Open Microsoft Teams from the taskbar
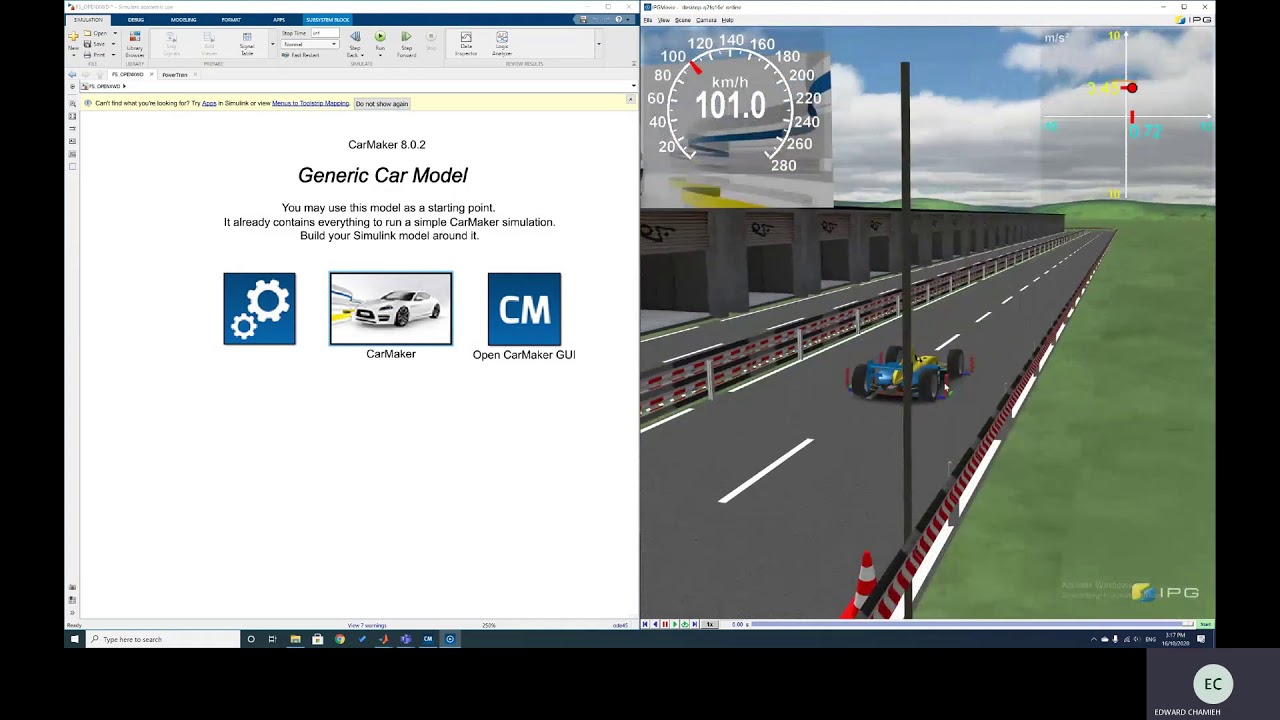 [406, 639]
